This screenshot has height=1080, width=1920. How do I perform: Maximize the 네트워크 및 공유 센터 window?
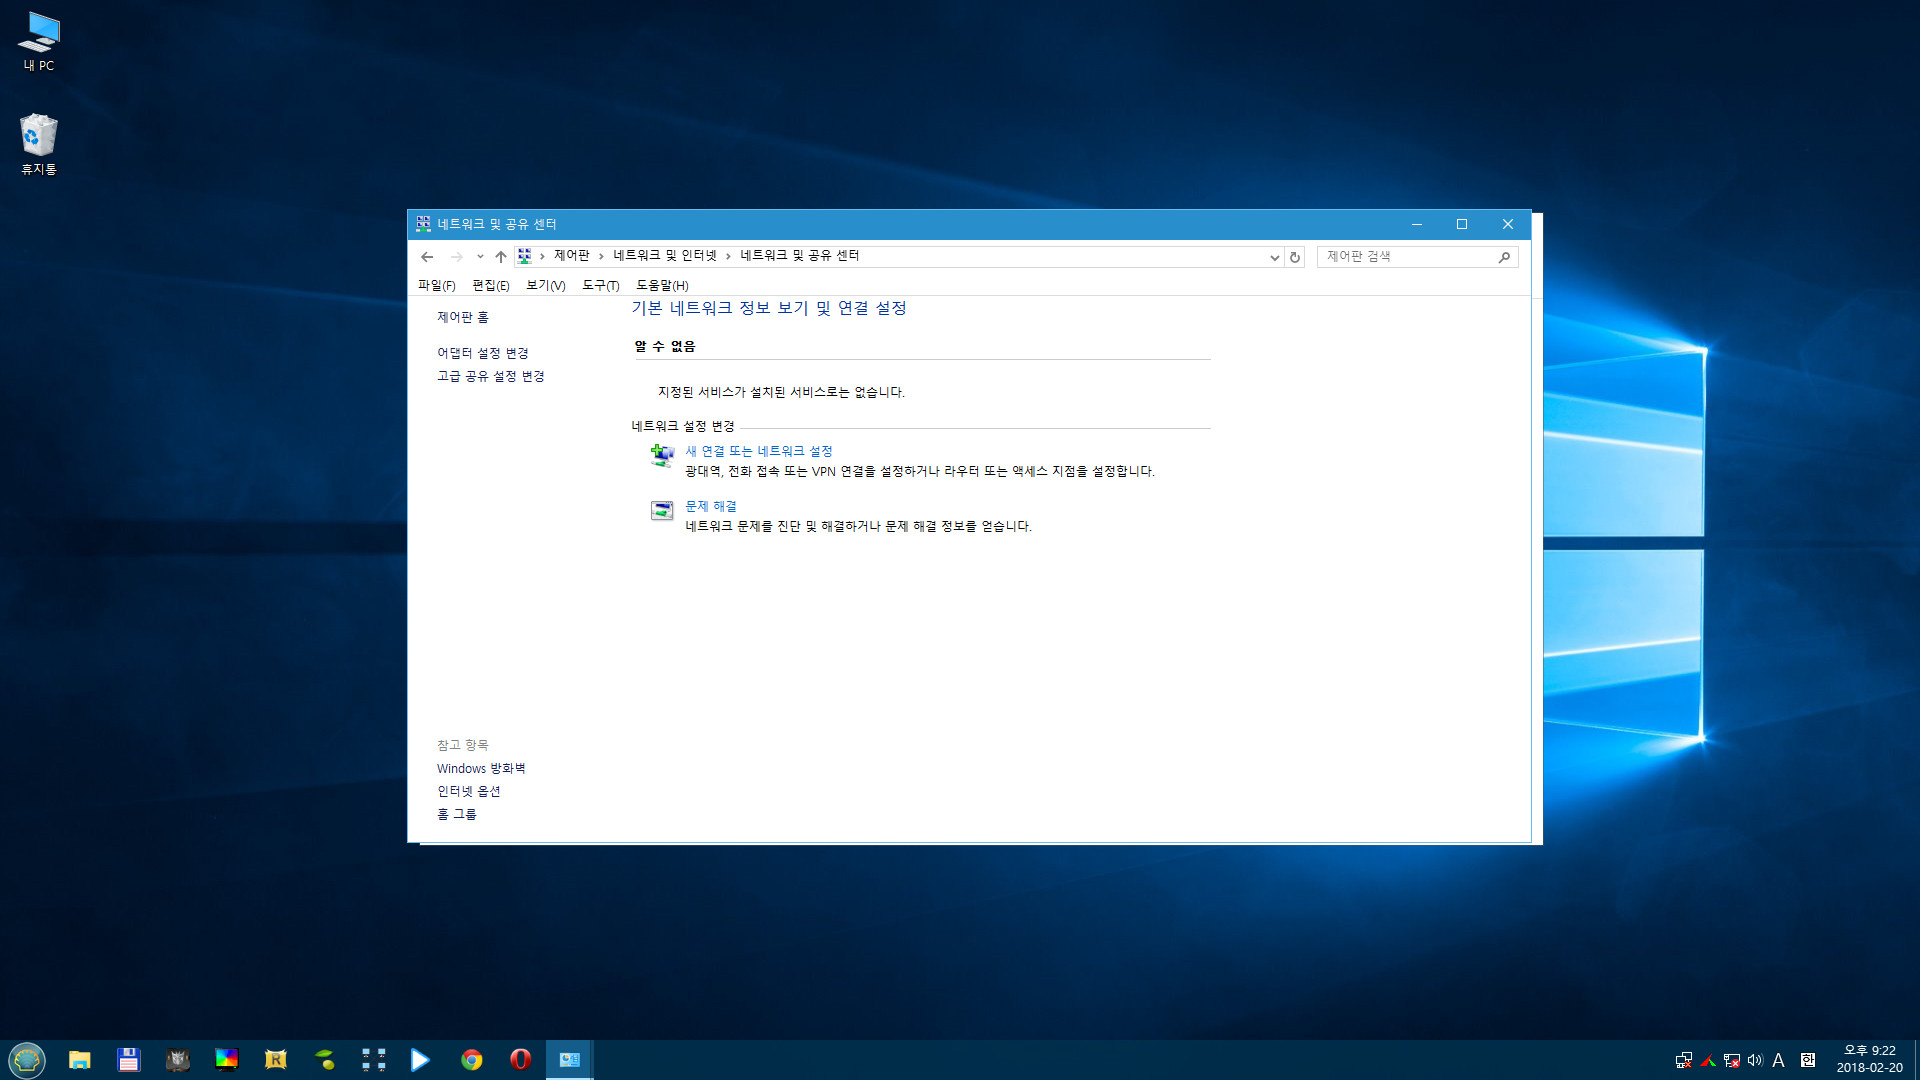point(1462,224)
